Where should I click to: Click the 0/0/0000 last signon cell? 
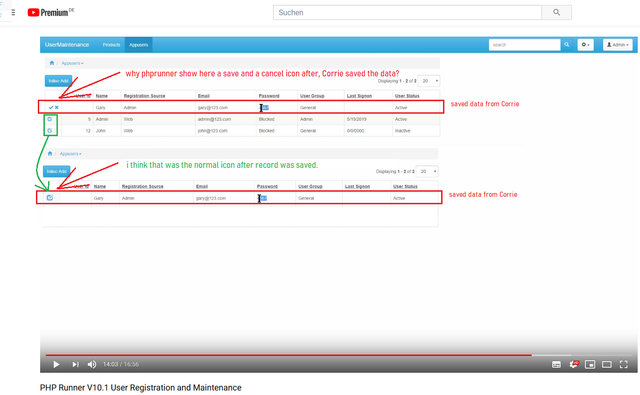(x=355, y=131)
